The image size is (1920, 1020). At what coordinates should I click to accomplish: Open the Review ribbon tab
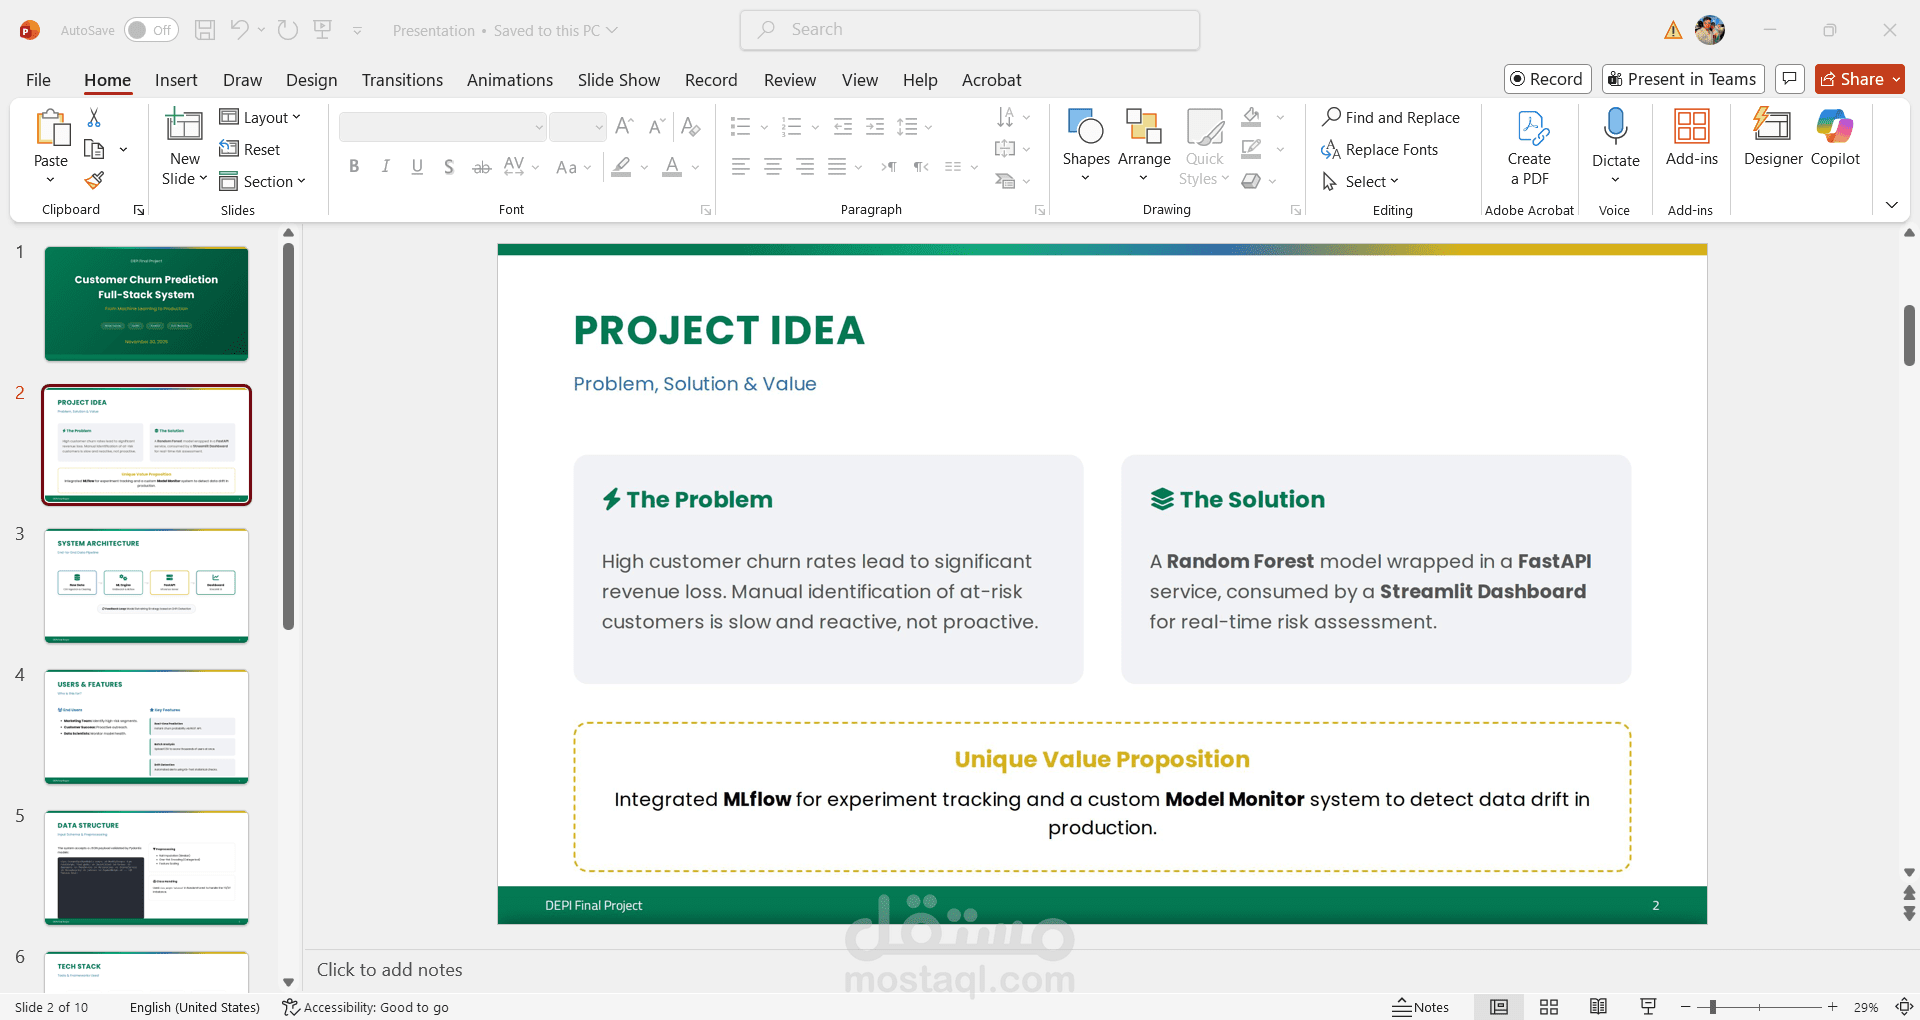pos(789,80)
